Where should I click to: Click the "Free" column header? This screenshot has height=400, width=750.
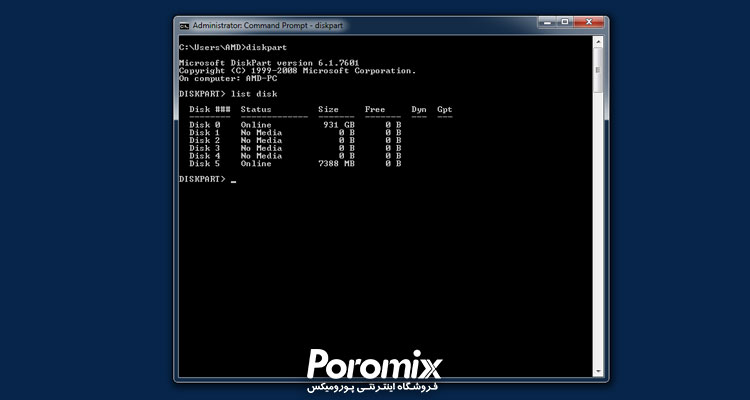[x=375, y=109]
